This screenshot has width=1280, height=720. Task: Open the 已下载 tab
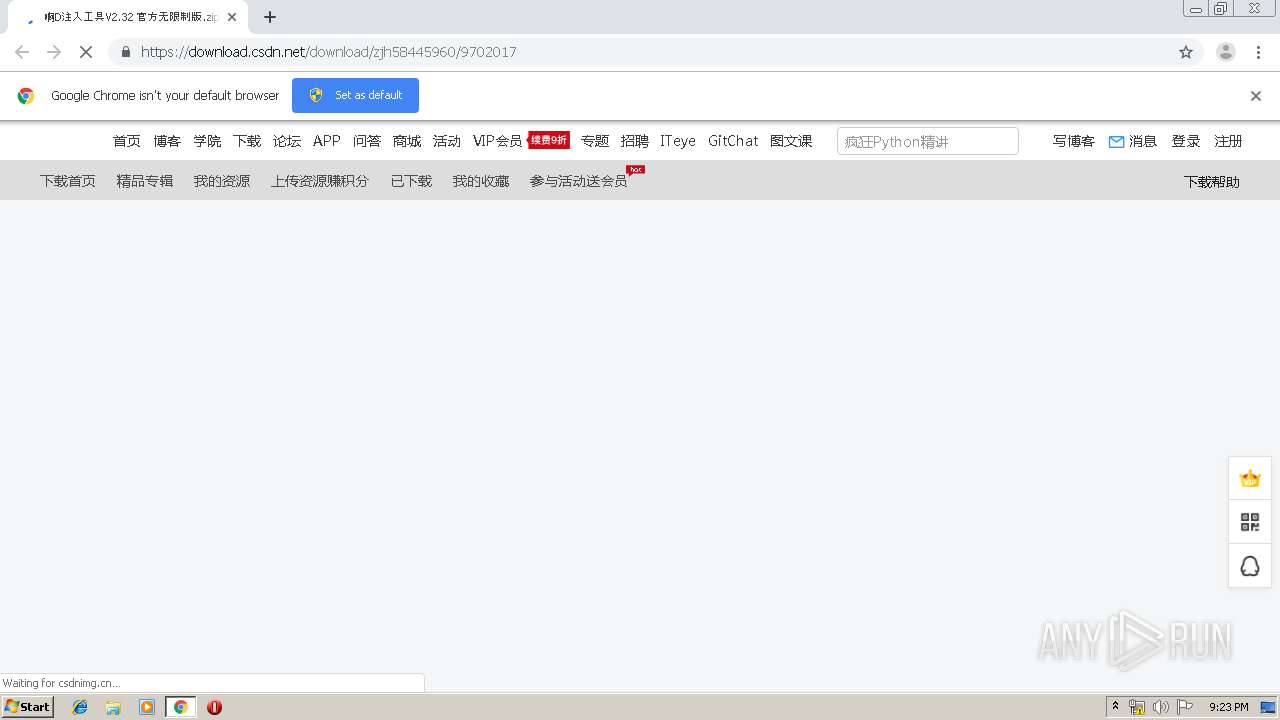[411, 181]
